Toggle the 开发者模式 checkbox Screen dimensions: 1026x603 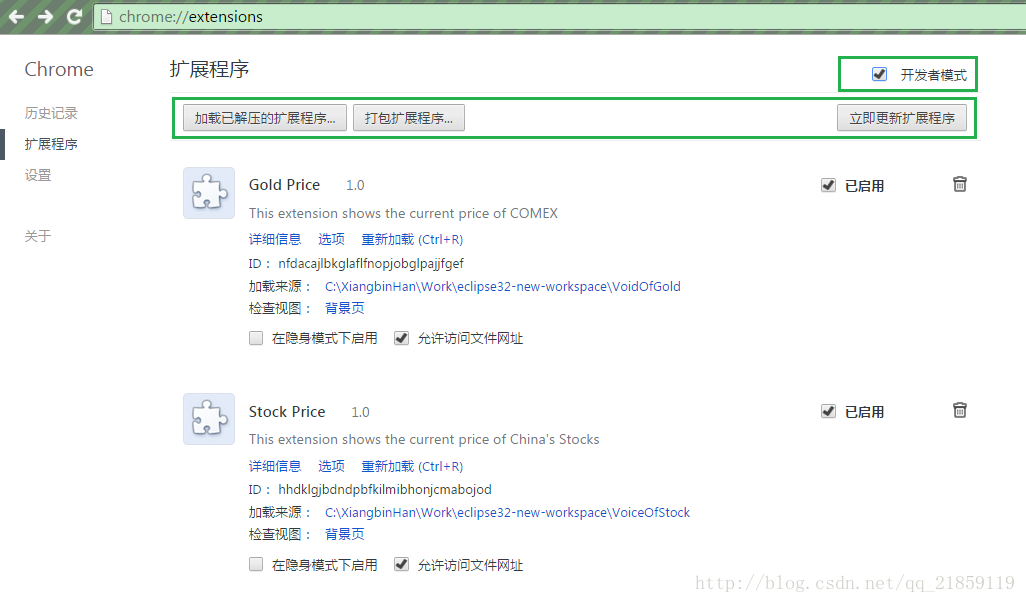coord(878,73)
